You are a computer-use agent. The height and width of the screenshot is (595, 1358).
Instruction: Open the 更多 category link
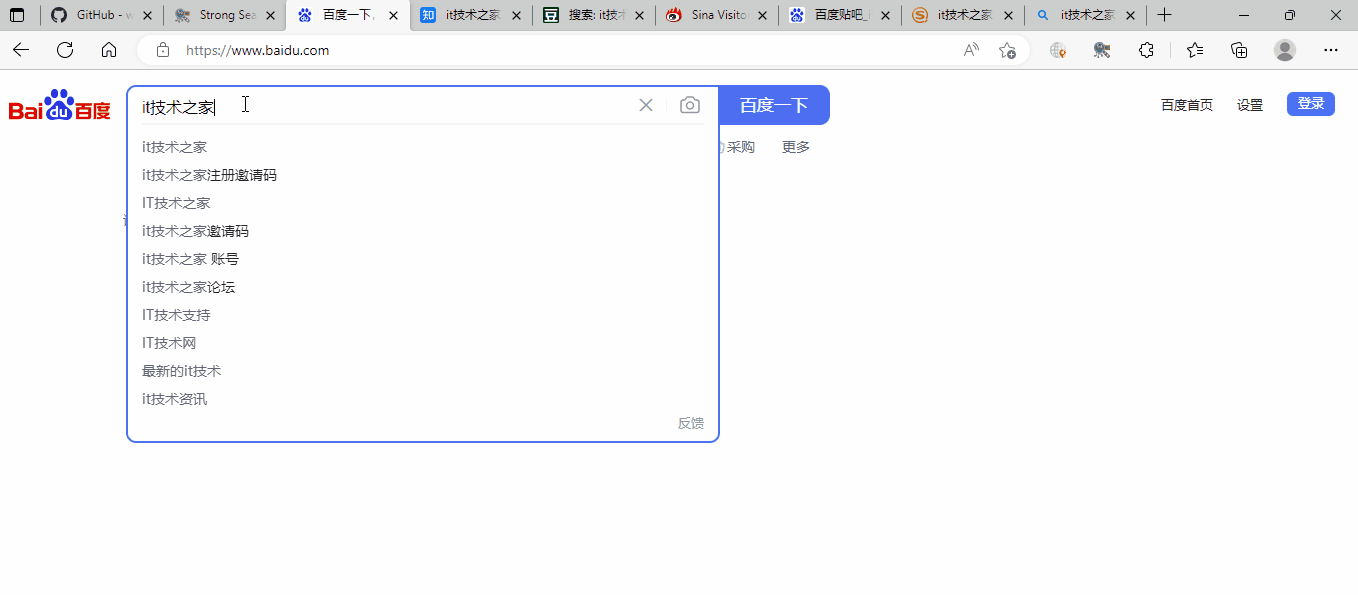point(796,147)
